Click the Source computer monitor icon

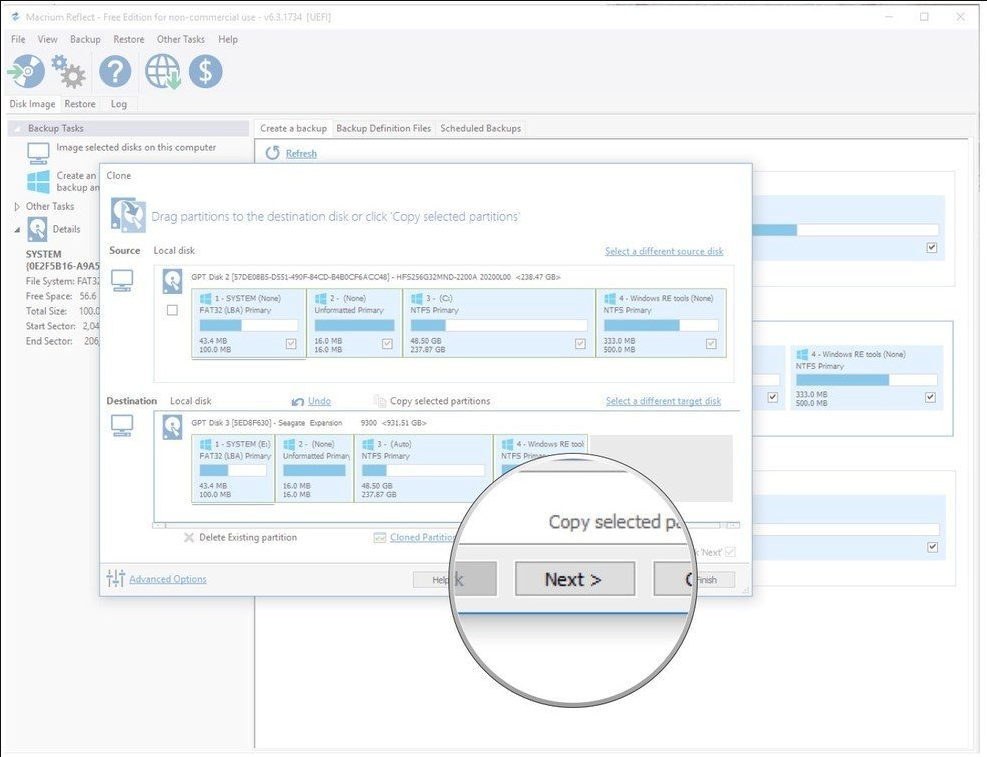coord(122,281)
